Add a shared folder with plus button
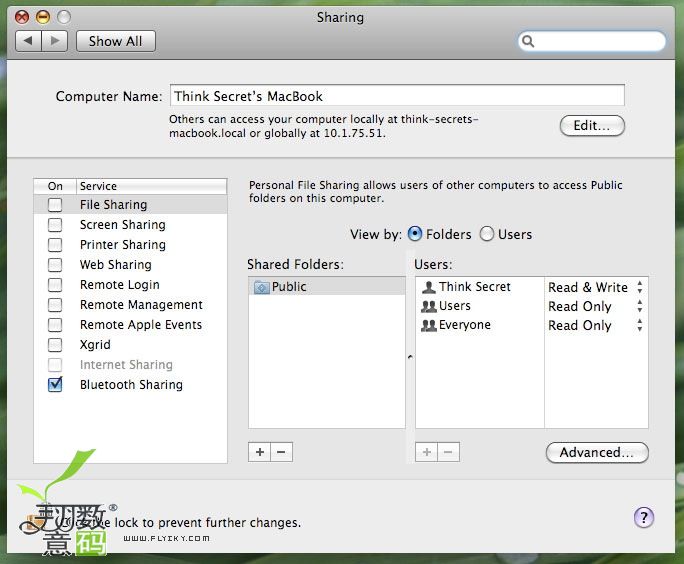684x564 pixels. tap(260, 452)
